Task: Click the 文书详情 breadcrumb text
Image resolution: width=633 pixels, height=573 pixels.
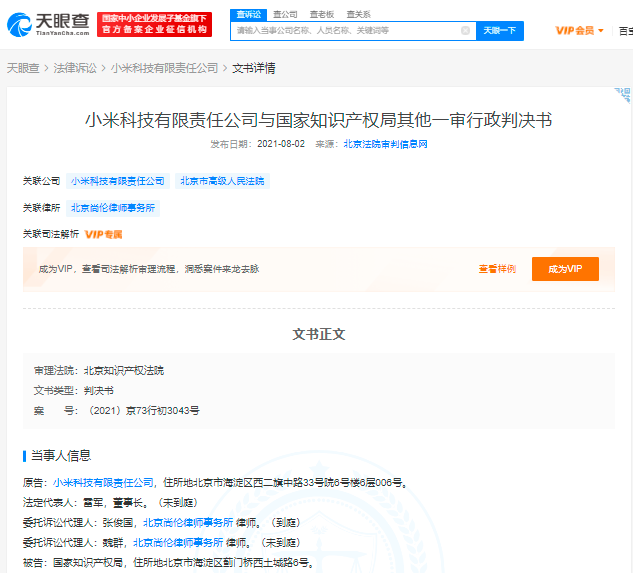Action: click(254, 68)
